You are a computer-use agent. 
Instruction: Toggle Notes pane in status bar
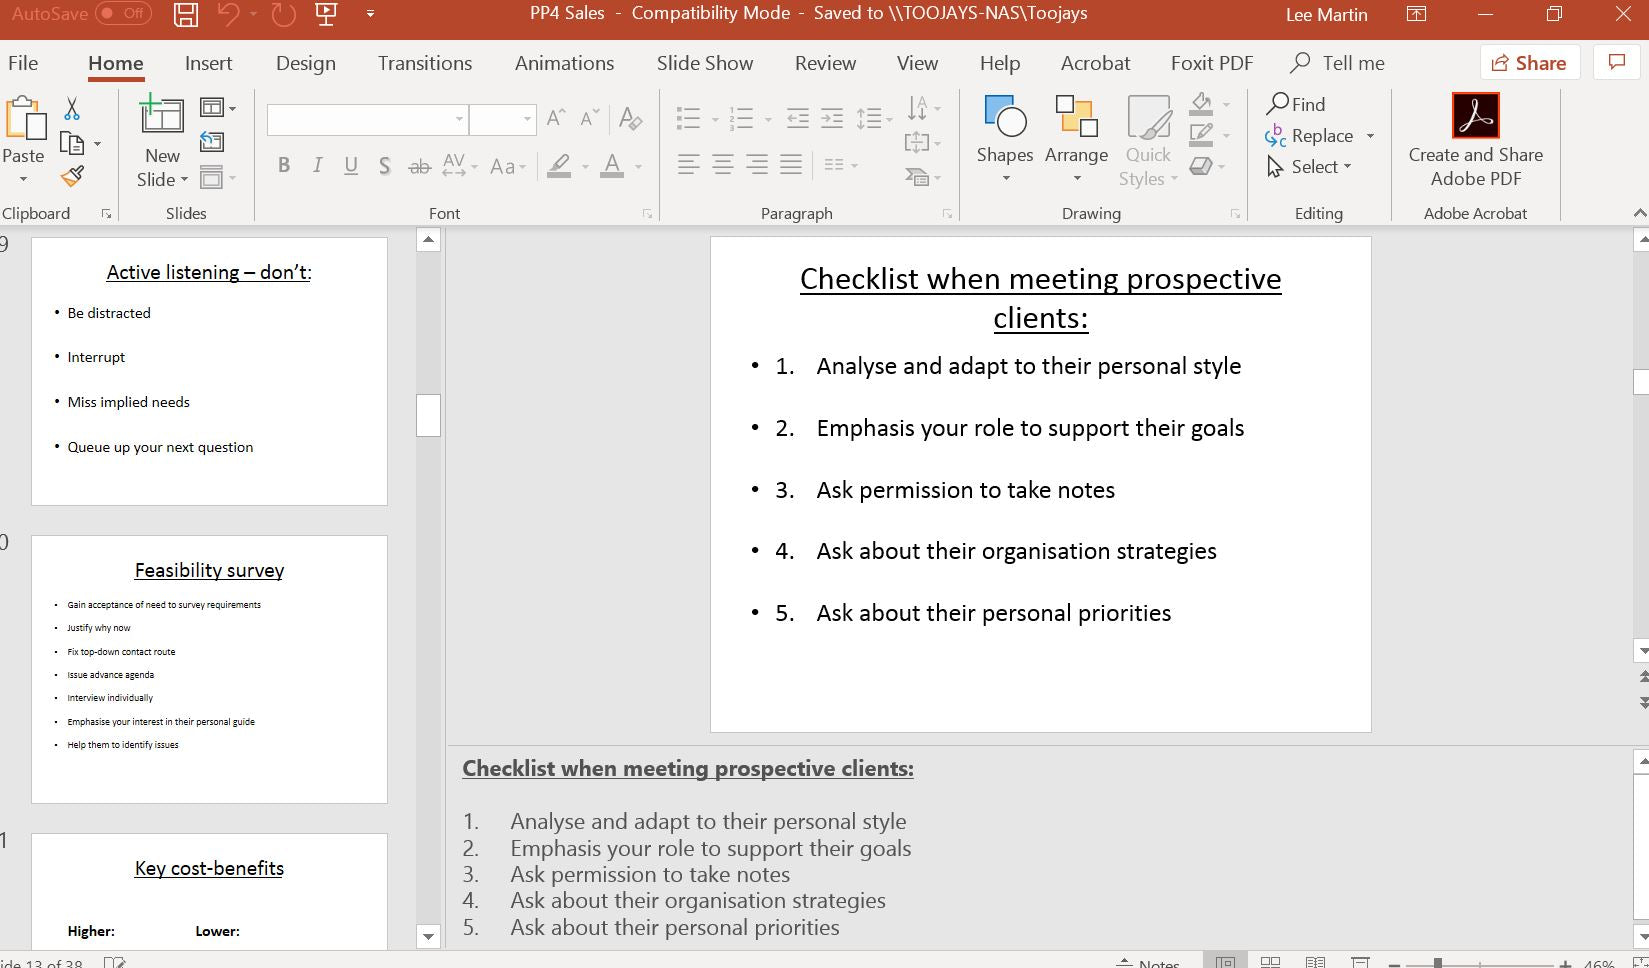pyautogui.click(x=1148, y=963)
